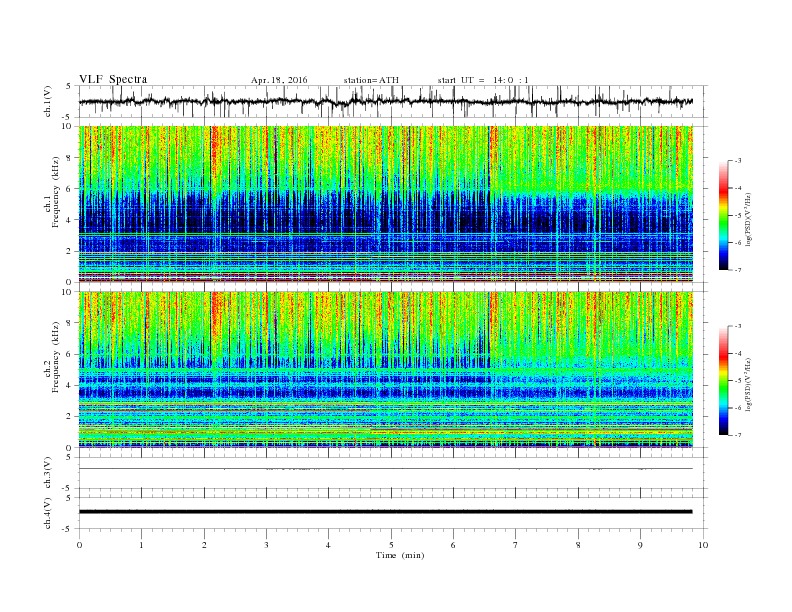792x612 pixels.
Task: Click the "1" tick on the time axis
Action: click(142, 545)
